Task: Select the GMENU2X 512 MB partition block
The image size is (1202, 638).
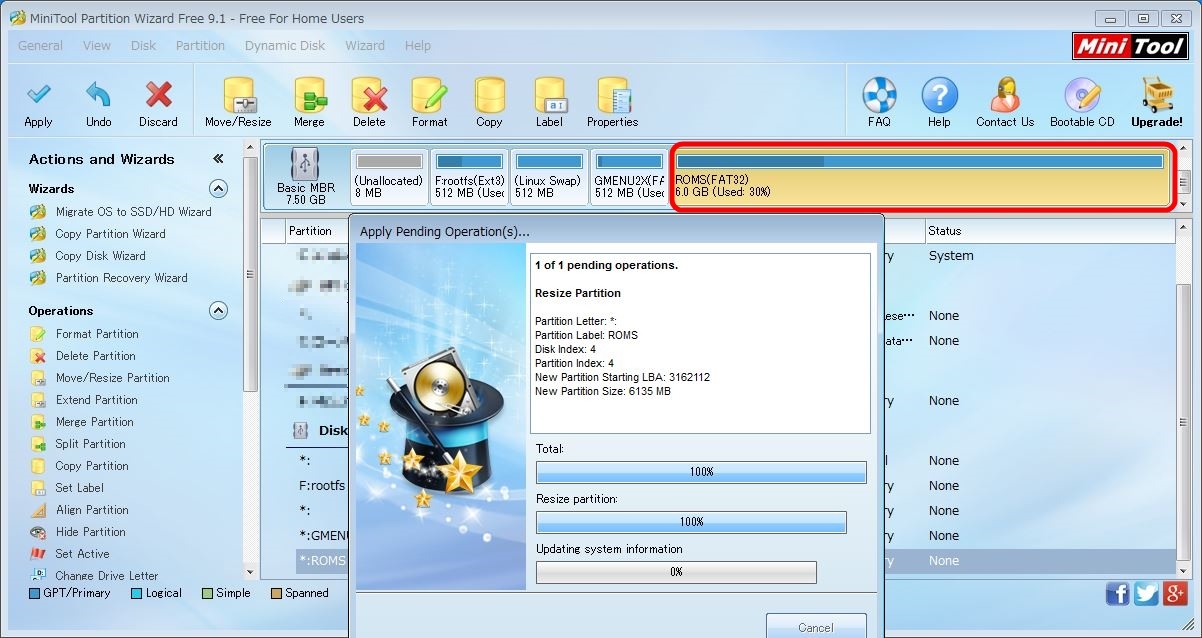Action: pos(628,177)
